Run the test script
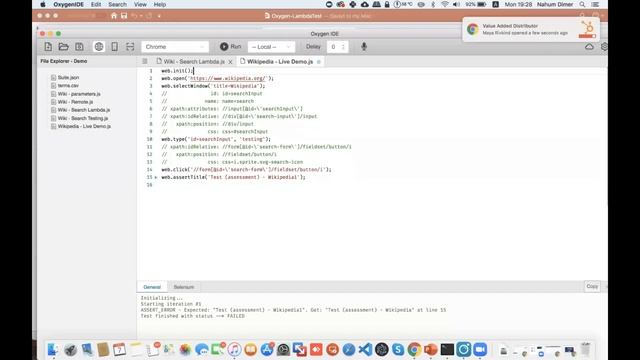 (x=230, y=47)
